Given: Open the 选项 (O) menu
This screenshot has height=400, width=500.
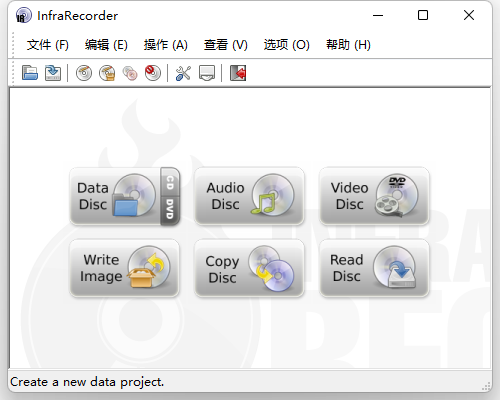Looking at the screenshot, I should click(x=287, y=45).
